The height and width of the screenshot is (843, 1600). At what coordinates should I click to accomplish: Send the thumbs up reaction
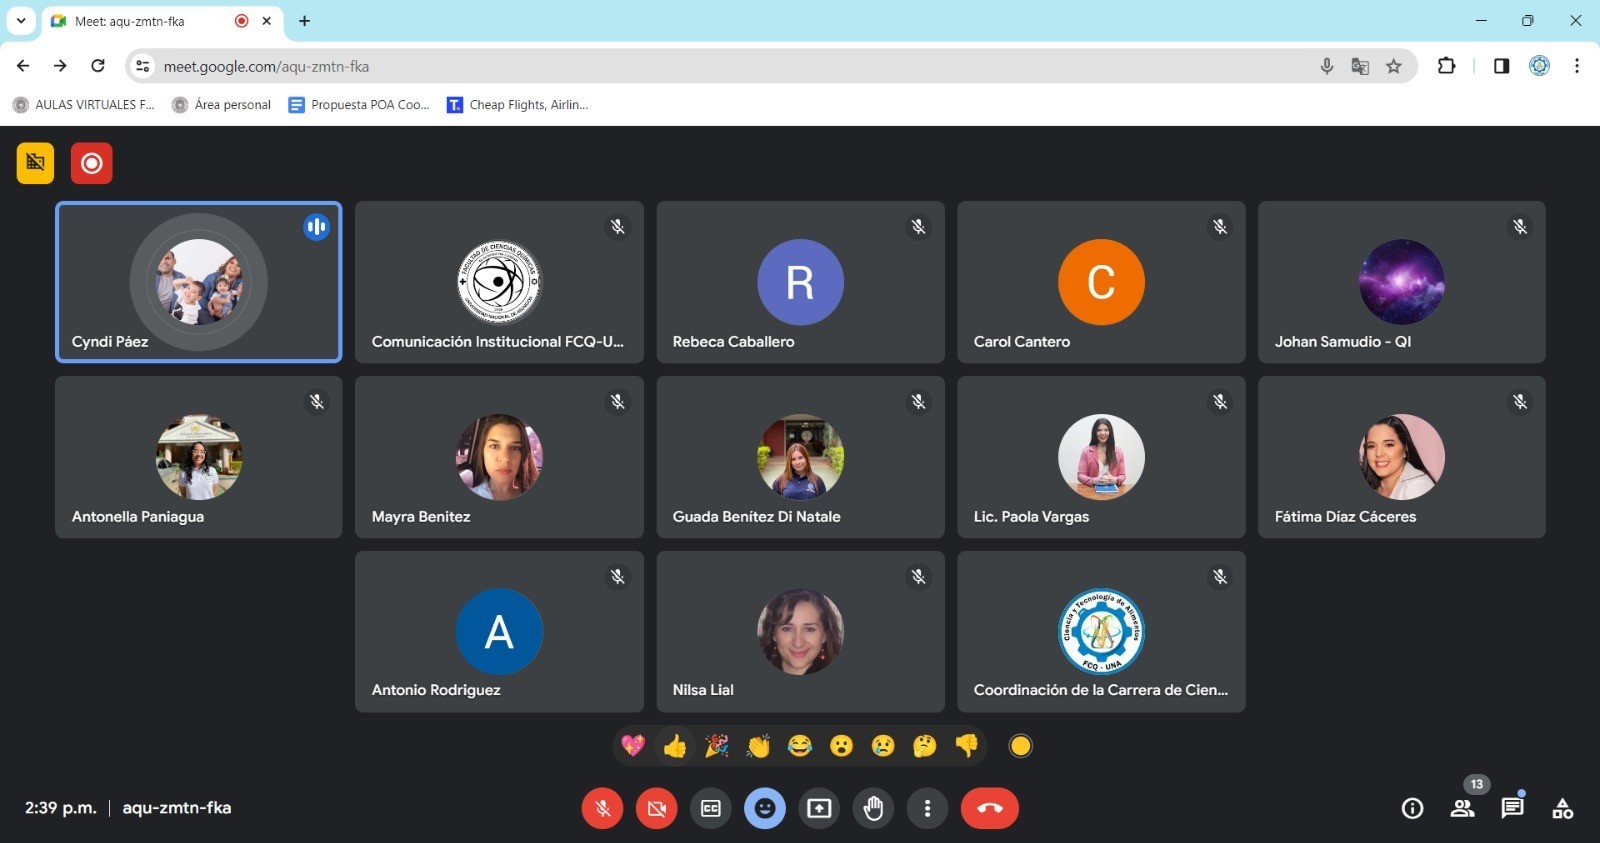click(675, 746)
